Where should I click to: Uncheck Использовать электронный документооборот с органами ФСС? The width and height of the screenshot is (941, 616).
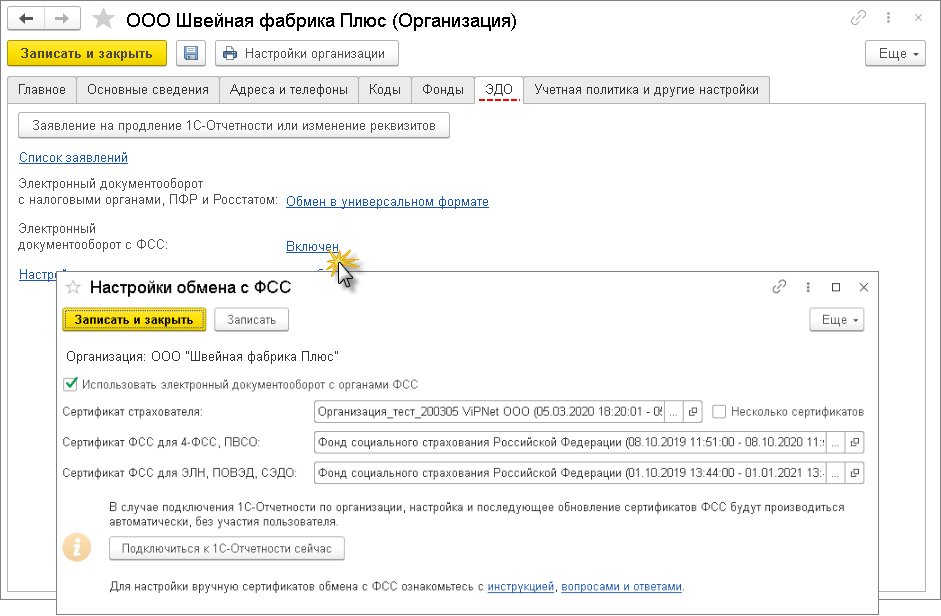click(x=70, y=384)
